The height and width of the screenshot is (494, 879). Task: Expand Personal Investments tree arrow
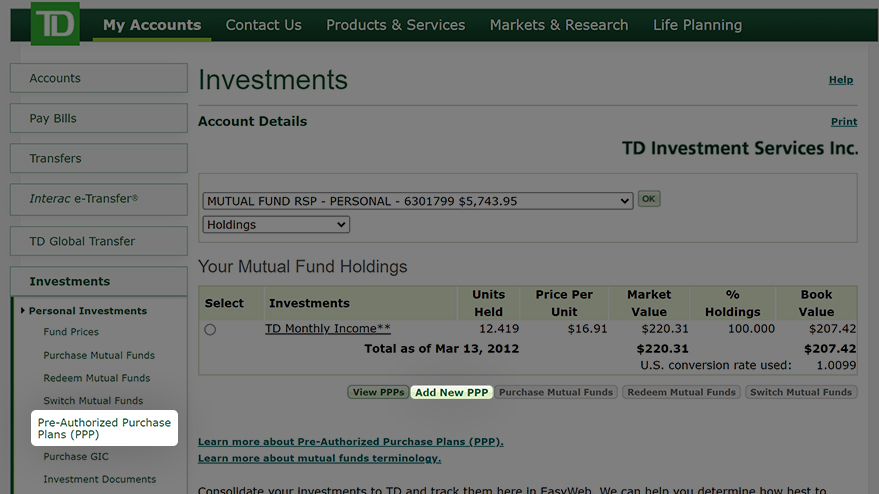tap(22, 311)
